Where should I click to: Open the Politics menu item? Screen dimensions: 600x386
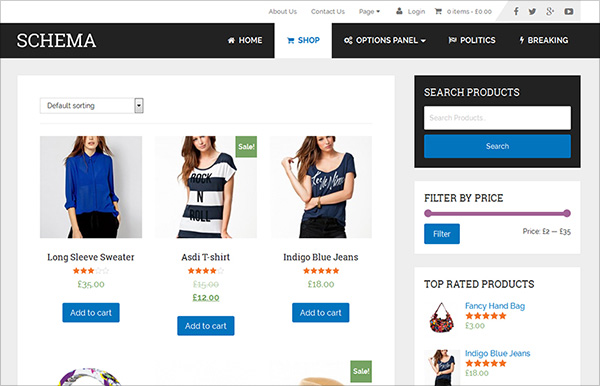click(472, 40)
